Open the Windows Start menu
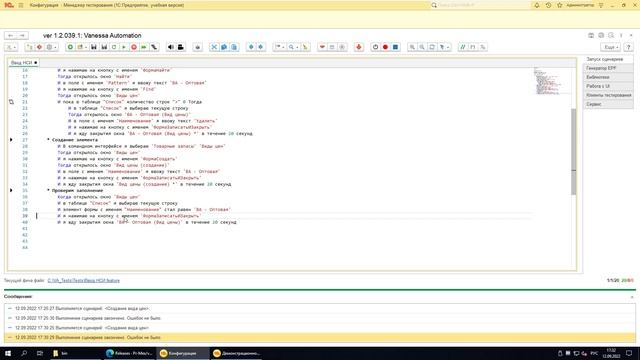640x360 pixels. click(8, 353)
